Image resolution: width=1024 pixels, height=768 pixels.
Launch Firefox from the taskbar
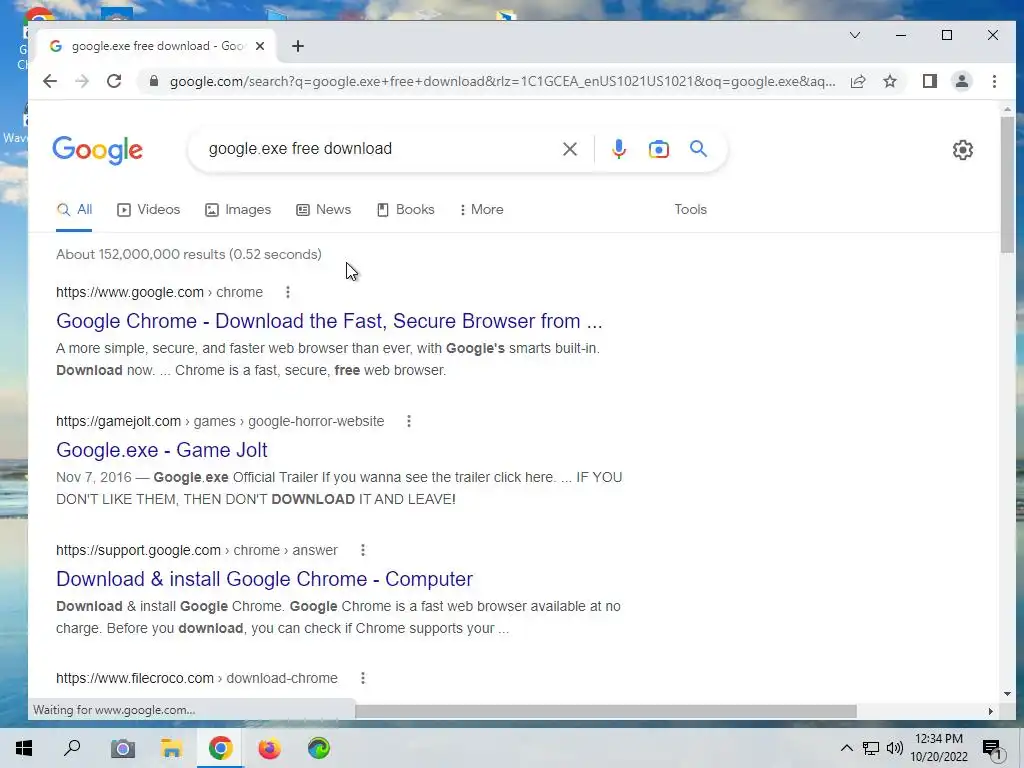click(x=269, y=748)
